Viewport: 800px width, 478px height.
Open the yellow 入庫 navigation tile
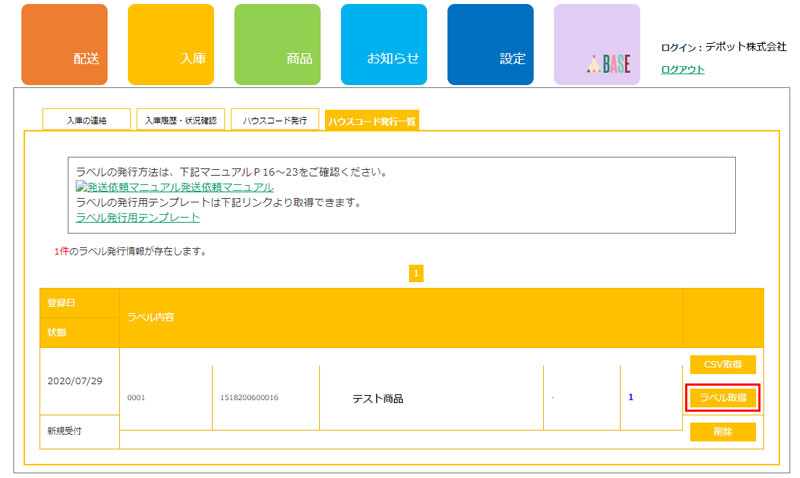(x=171, y=45)
